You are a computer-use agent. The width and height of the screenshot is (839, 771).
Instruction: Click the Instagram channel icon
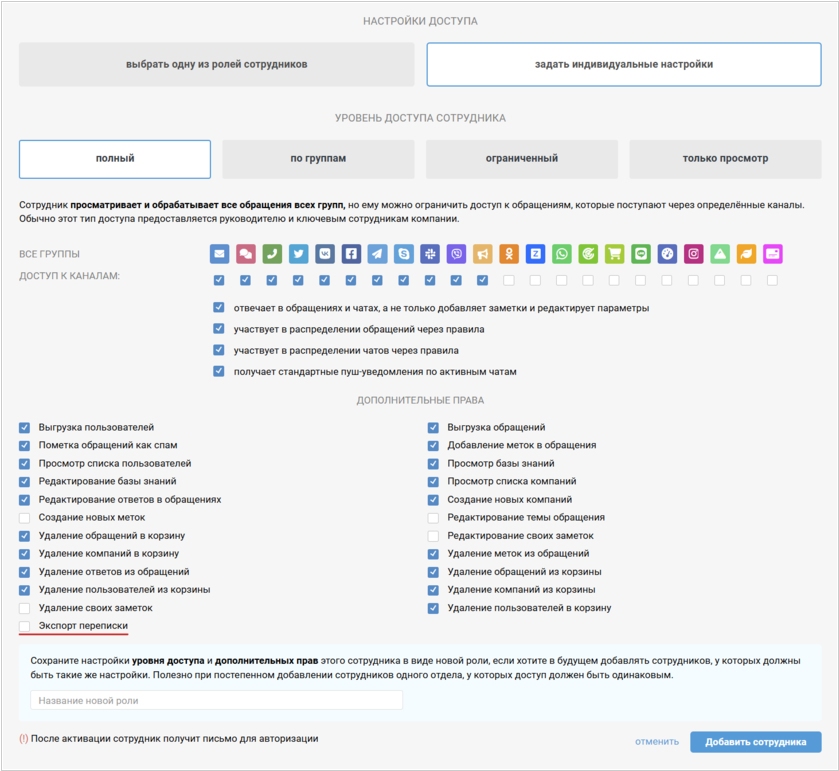tap(693, 254)
